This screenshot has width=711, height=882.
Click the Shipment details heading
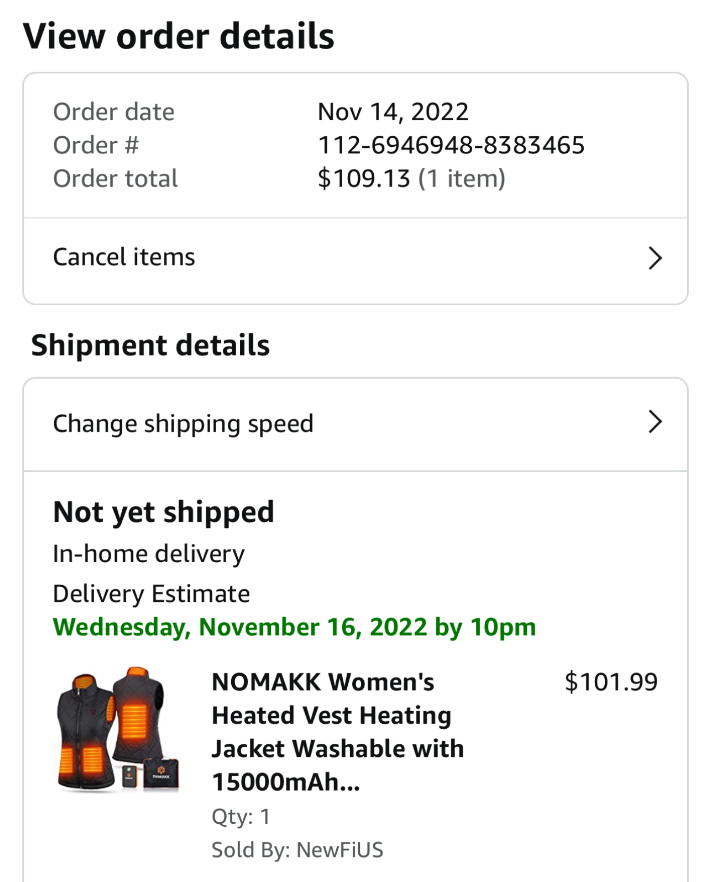pos(151,345)
